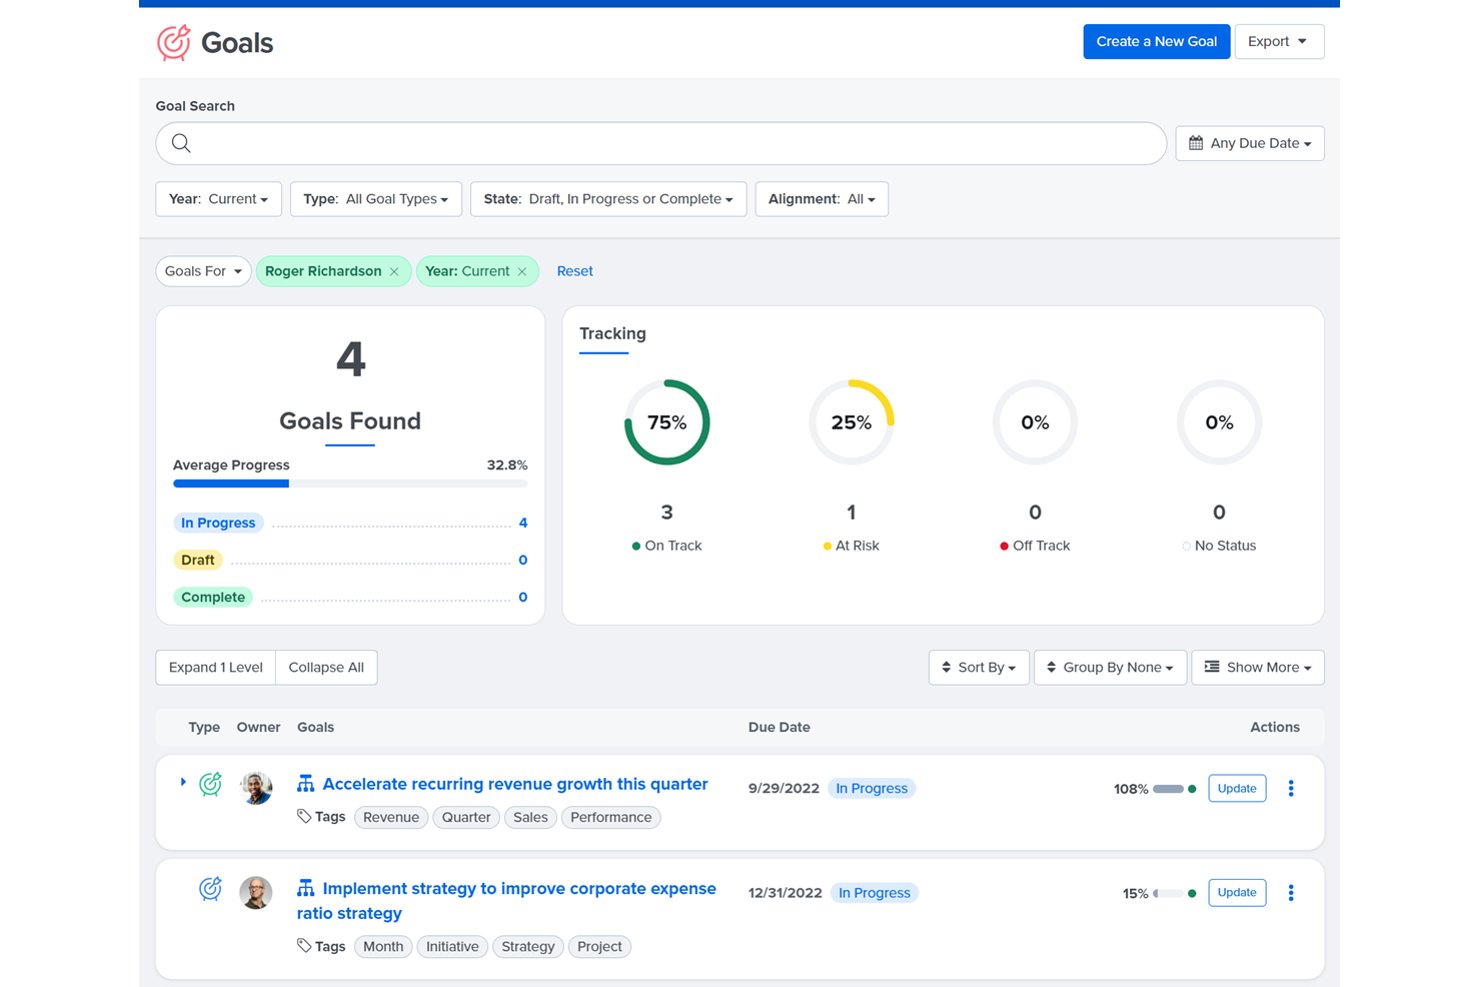Click the Performance tag
Screen dimensions: 1480x987
(611, 817)
